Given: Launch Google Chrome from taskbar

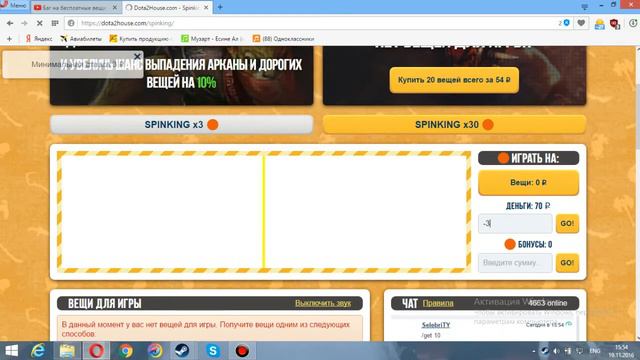Looking at the screenshot, I should coord(126,351).
